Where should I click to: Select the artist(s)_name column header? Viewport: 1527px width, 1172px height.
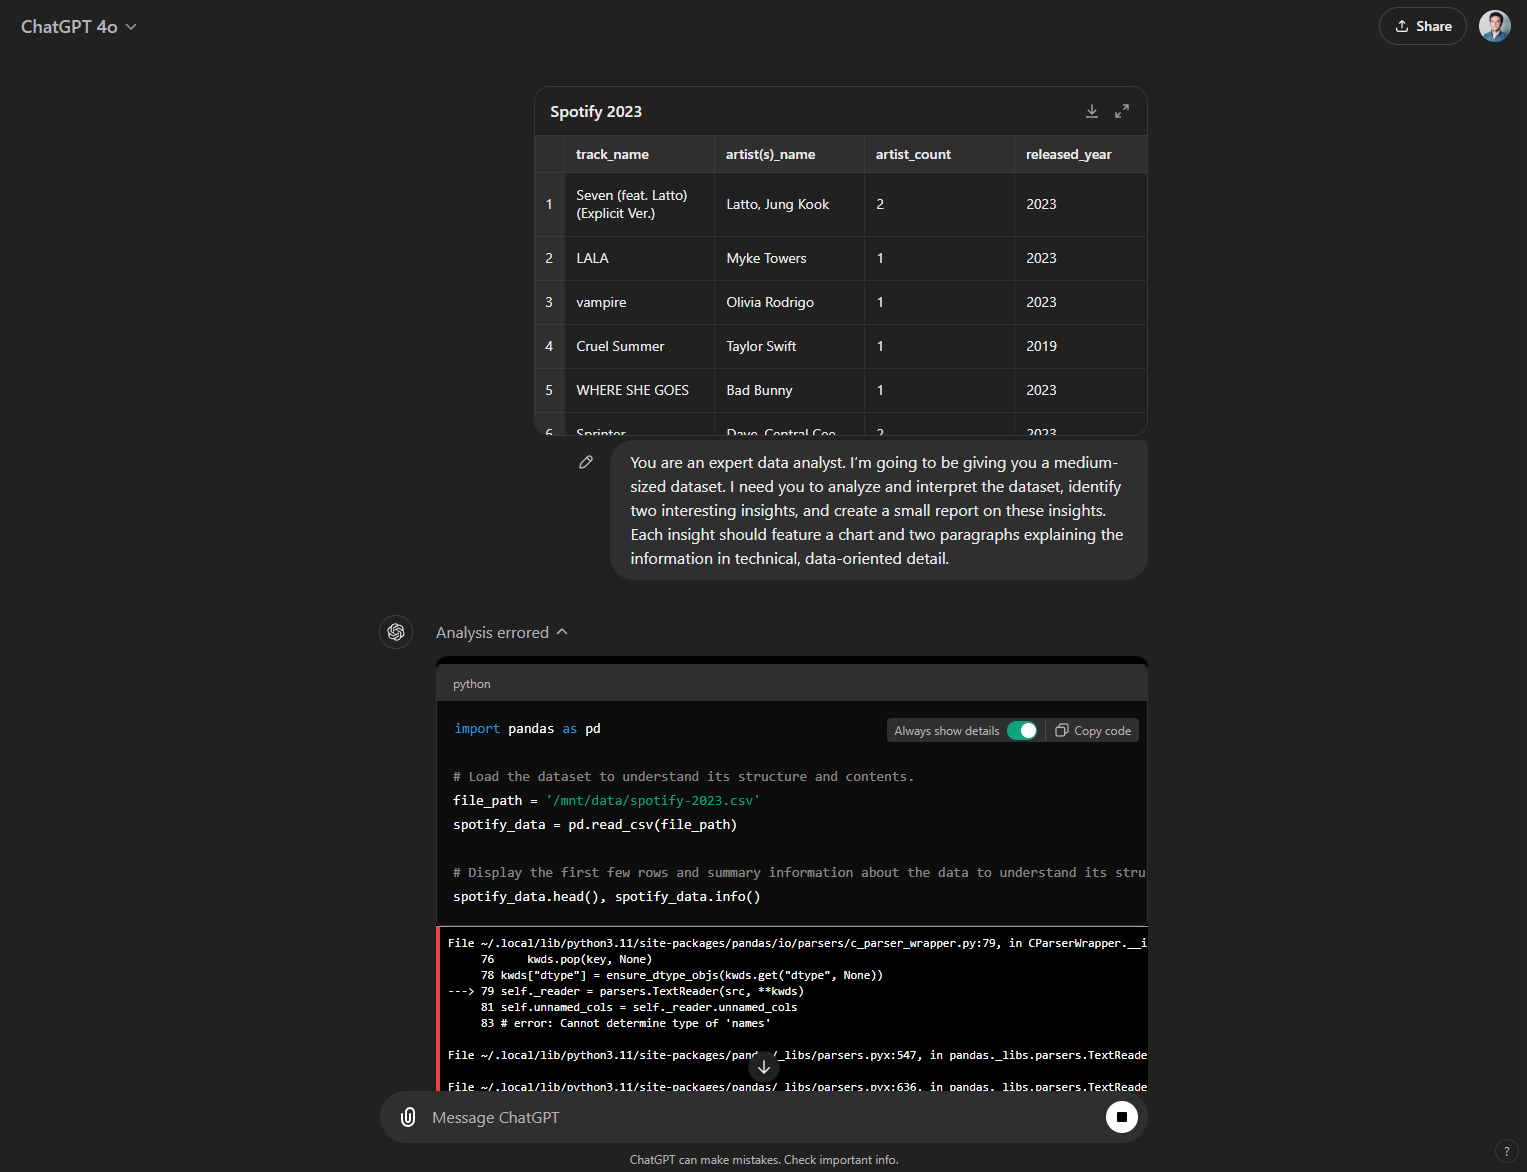click(790, 154)
